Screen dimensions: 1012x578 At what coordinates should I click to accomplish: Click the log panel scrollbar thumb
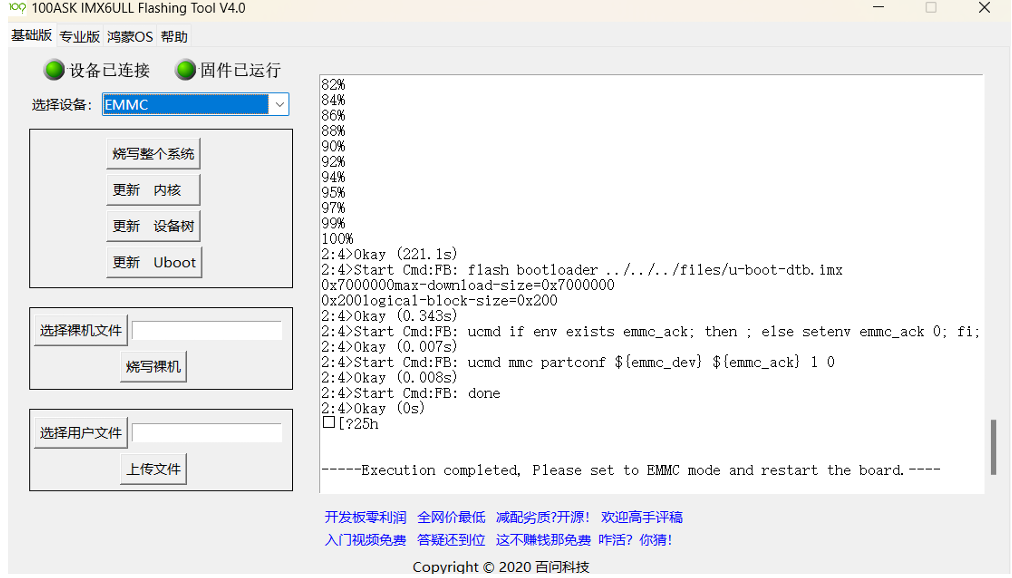pos(993,447)
